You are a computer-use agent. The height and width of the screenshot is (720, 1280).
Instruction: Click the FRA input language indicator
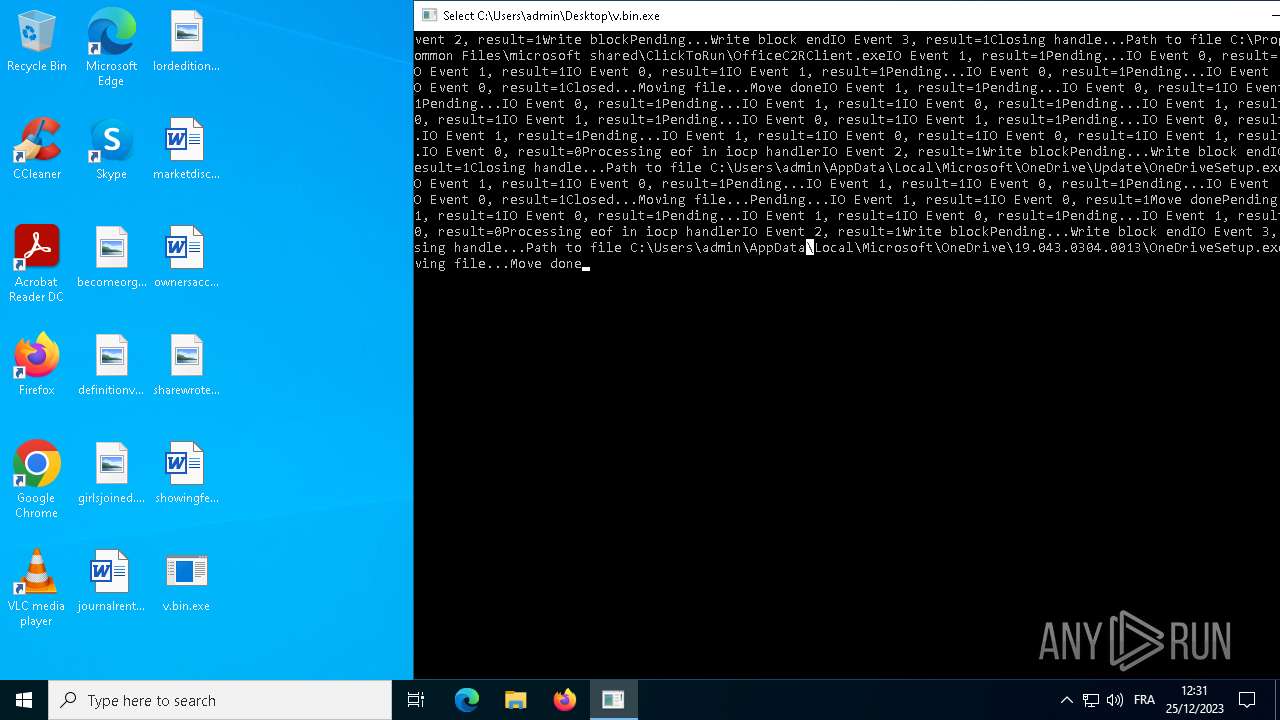[x=1145, y=700]
